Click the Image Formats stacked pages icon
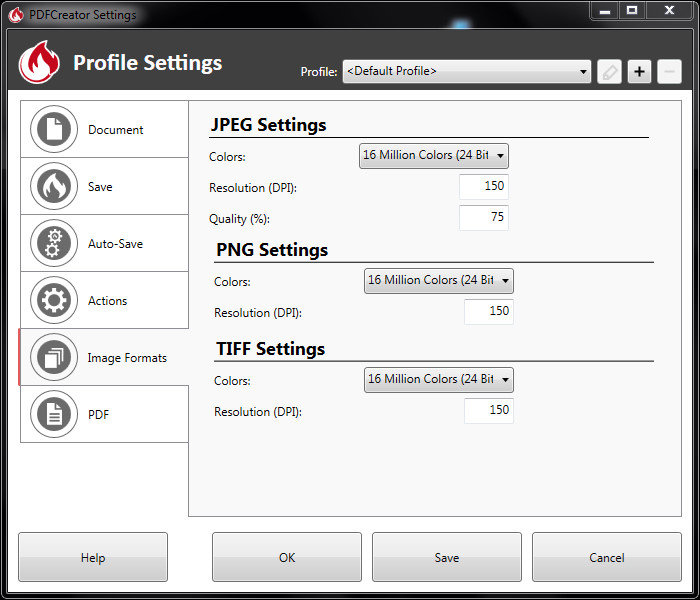The image size is (700, 600). (x=54, y=357)
